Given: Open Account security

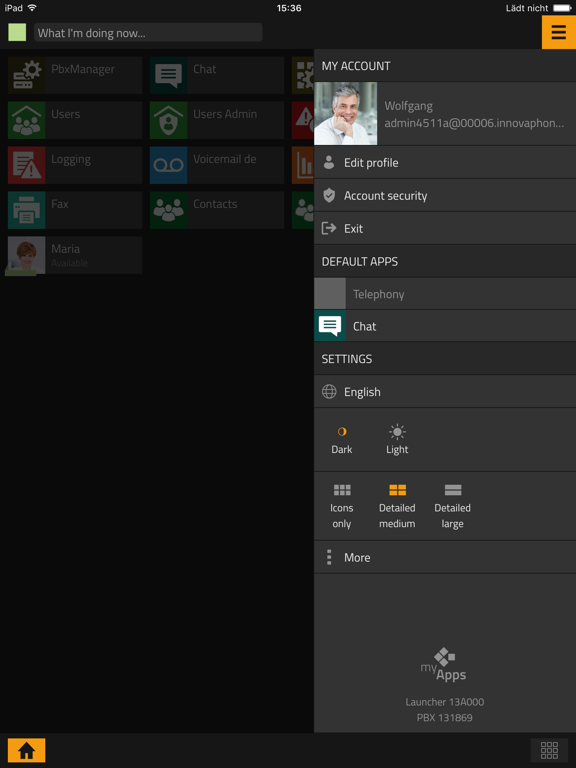Looking at the screenshot, I should (445, 195).
